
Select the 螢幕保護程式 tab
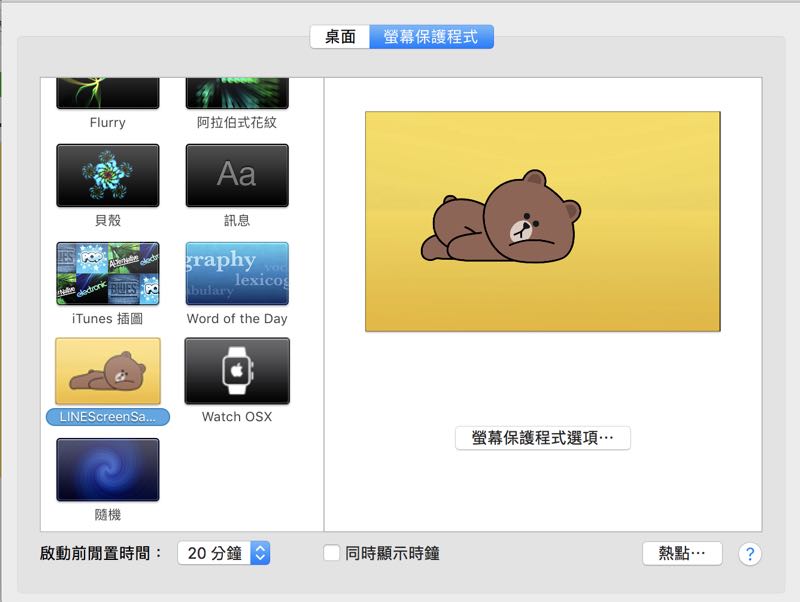[431, 37]
